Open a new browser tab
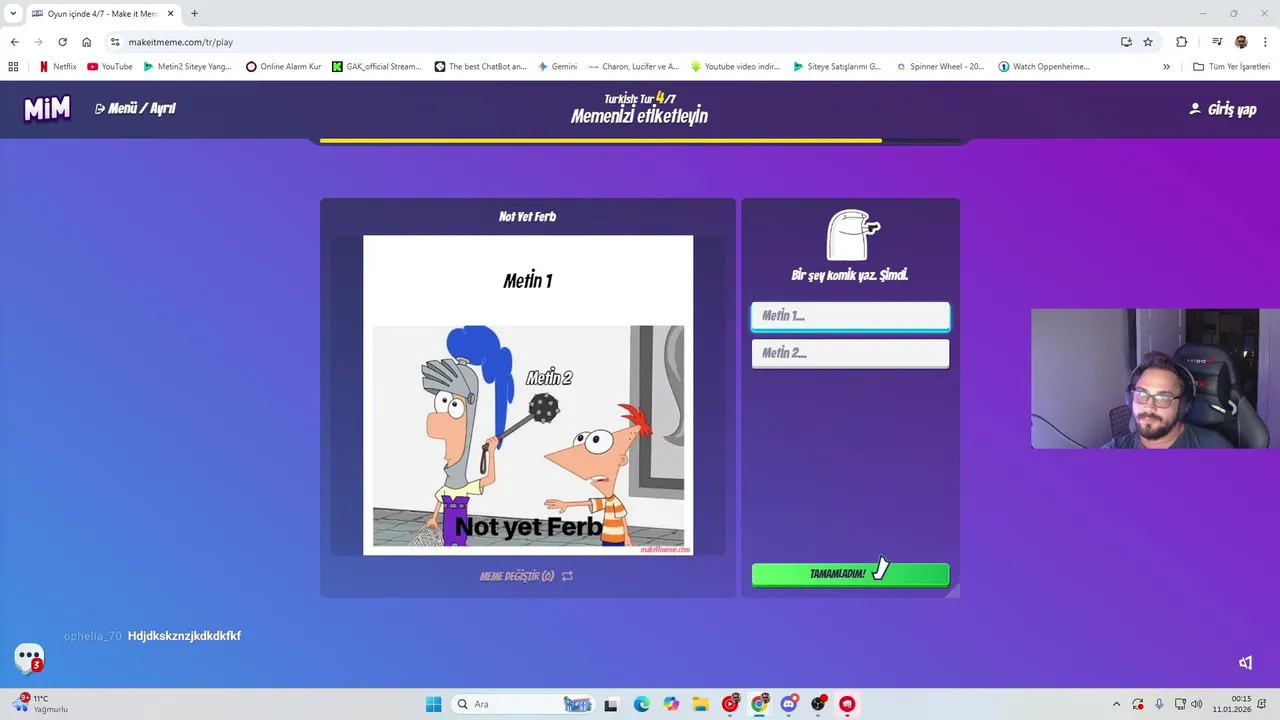Image resolution: width=1280 pixels, height=720 pixels. (x=194, y=13)
